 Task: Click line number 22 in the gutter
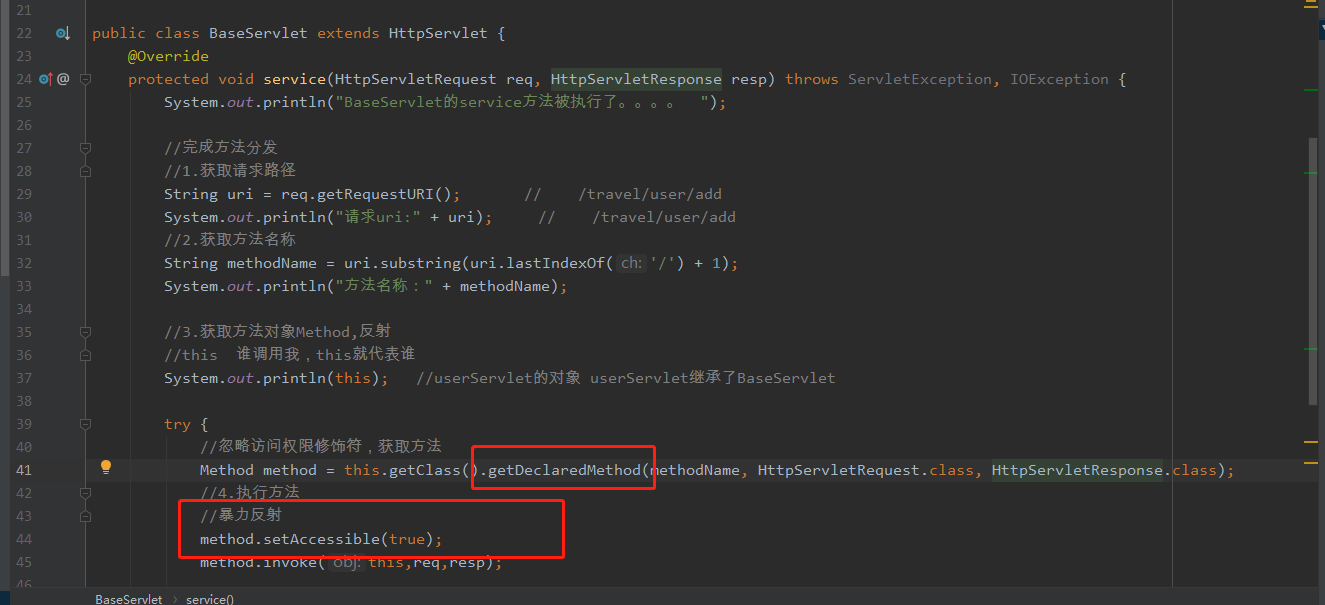24,33
